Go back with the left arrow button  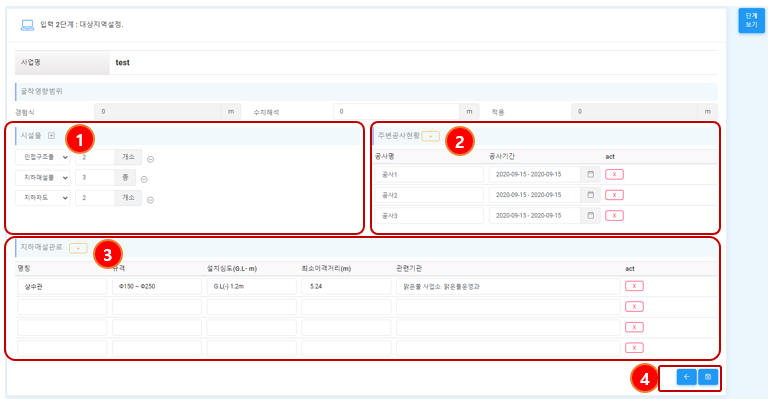click(686, 377)
